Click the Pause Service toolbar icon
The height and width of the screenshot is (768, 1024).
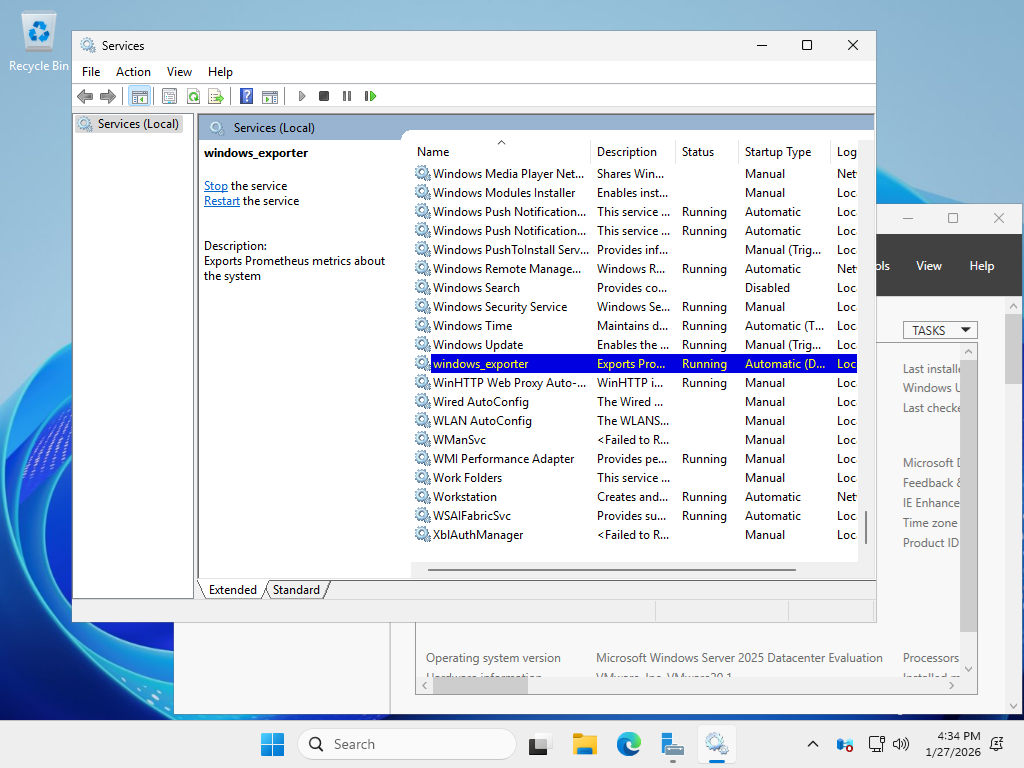(x=347, y=96)
